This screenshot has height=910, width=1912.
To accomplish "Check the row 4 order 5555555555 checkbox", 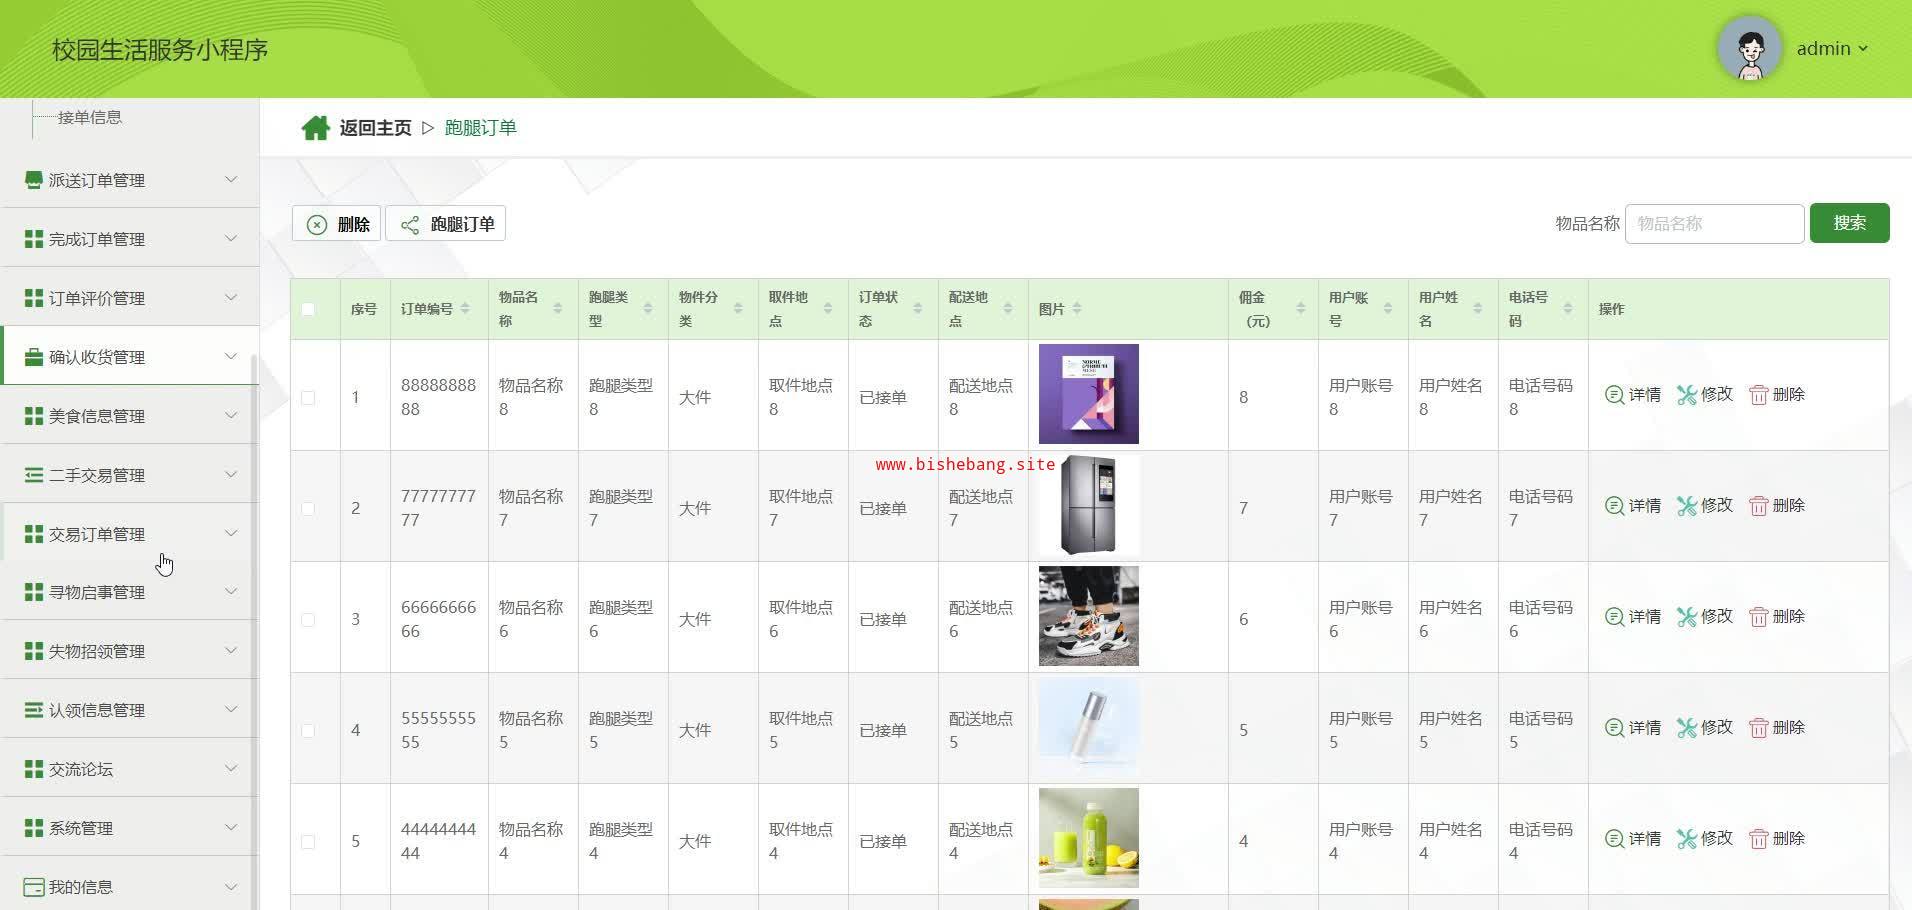I will pyautogui.click(x=308, y=730).
